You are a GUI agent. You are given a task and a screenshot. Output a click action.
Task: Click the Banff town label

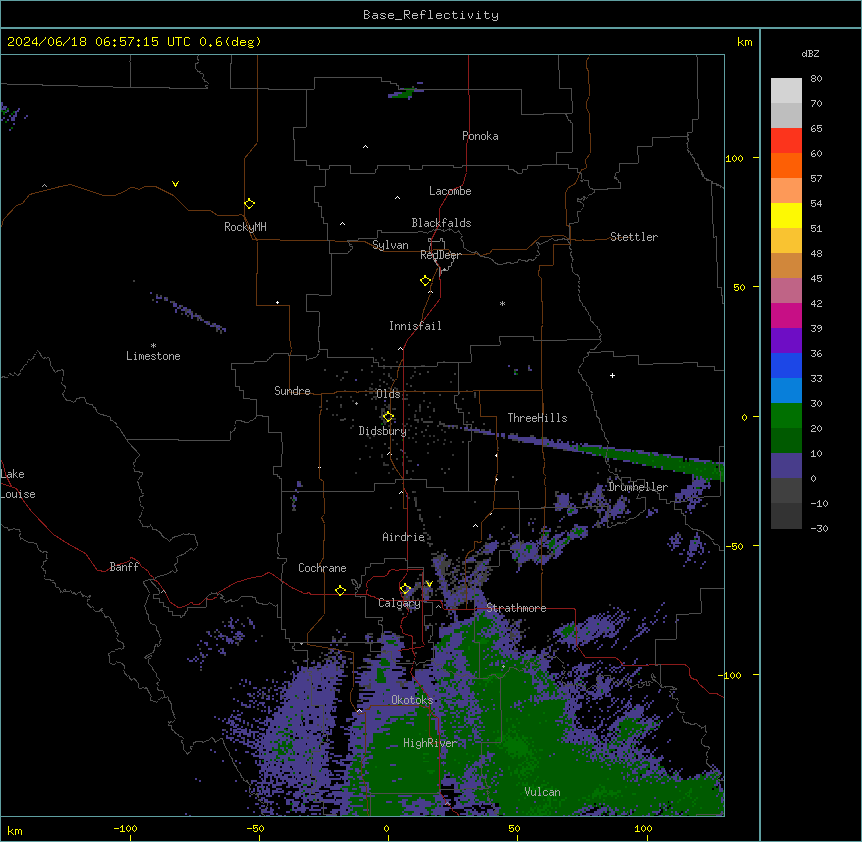[x=124, y=567]
